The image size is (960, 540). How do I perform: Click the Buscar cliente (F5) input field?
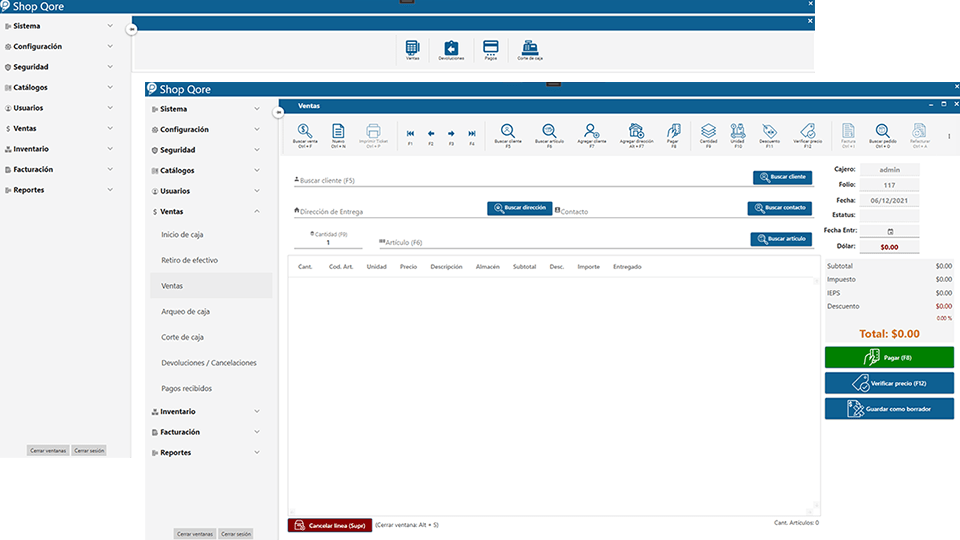coord(521,181)
